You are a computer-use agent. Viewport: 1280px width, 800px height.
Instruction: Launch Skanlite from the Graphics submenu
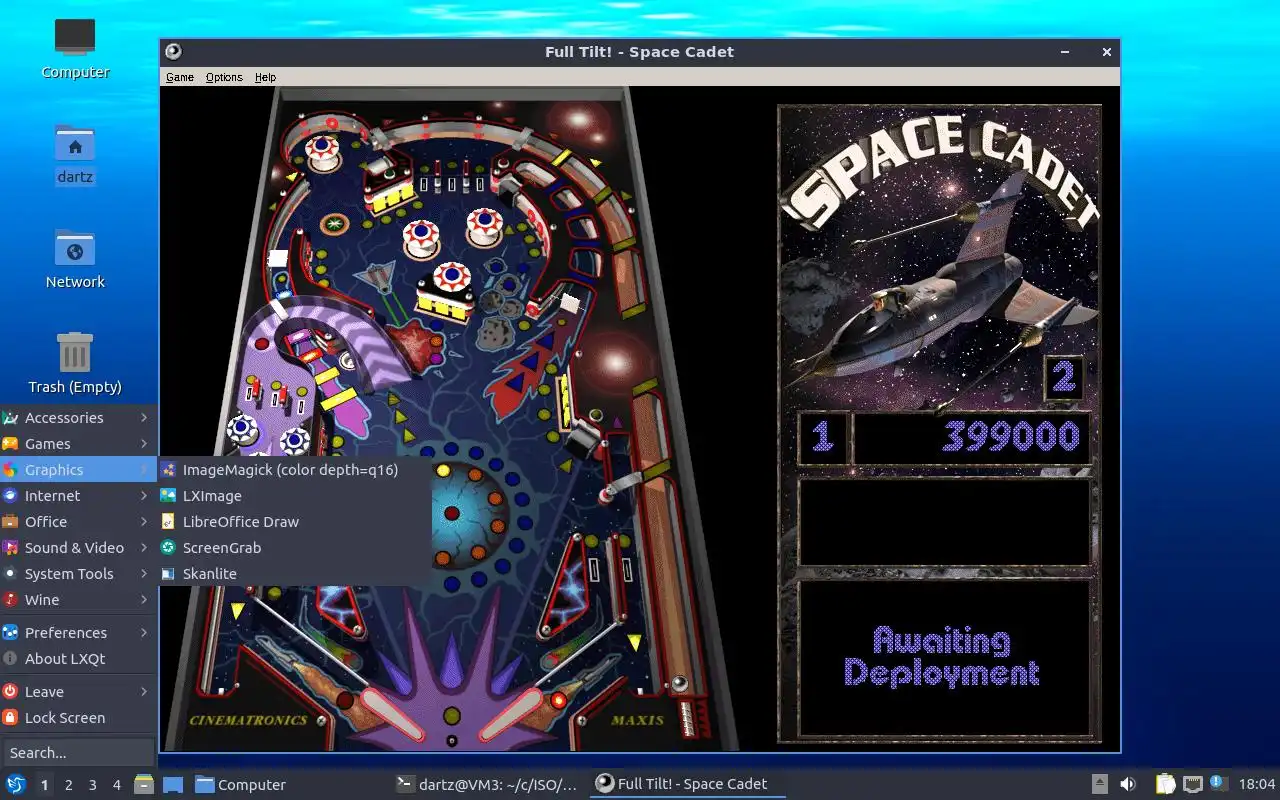pyautogui.click(x=294, y=574)
